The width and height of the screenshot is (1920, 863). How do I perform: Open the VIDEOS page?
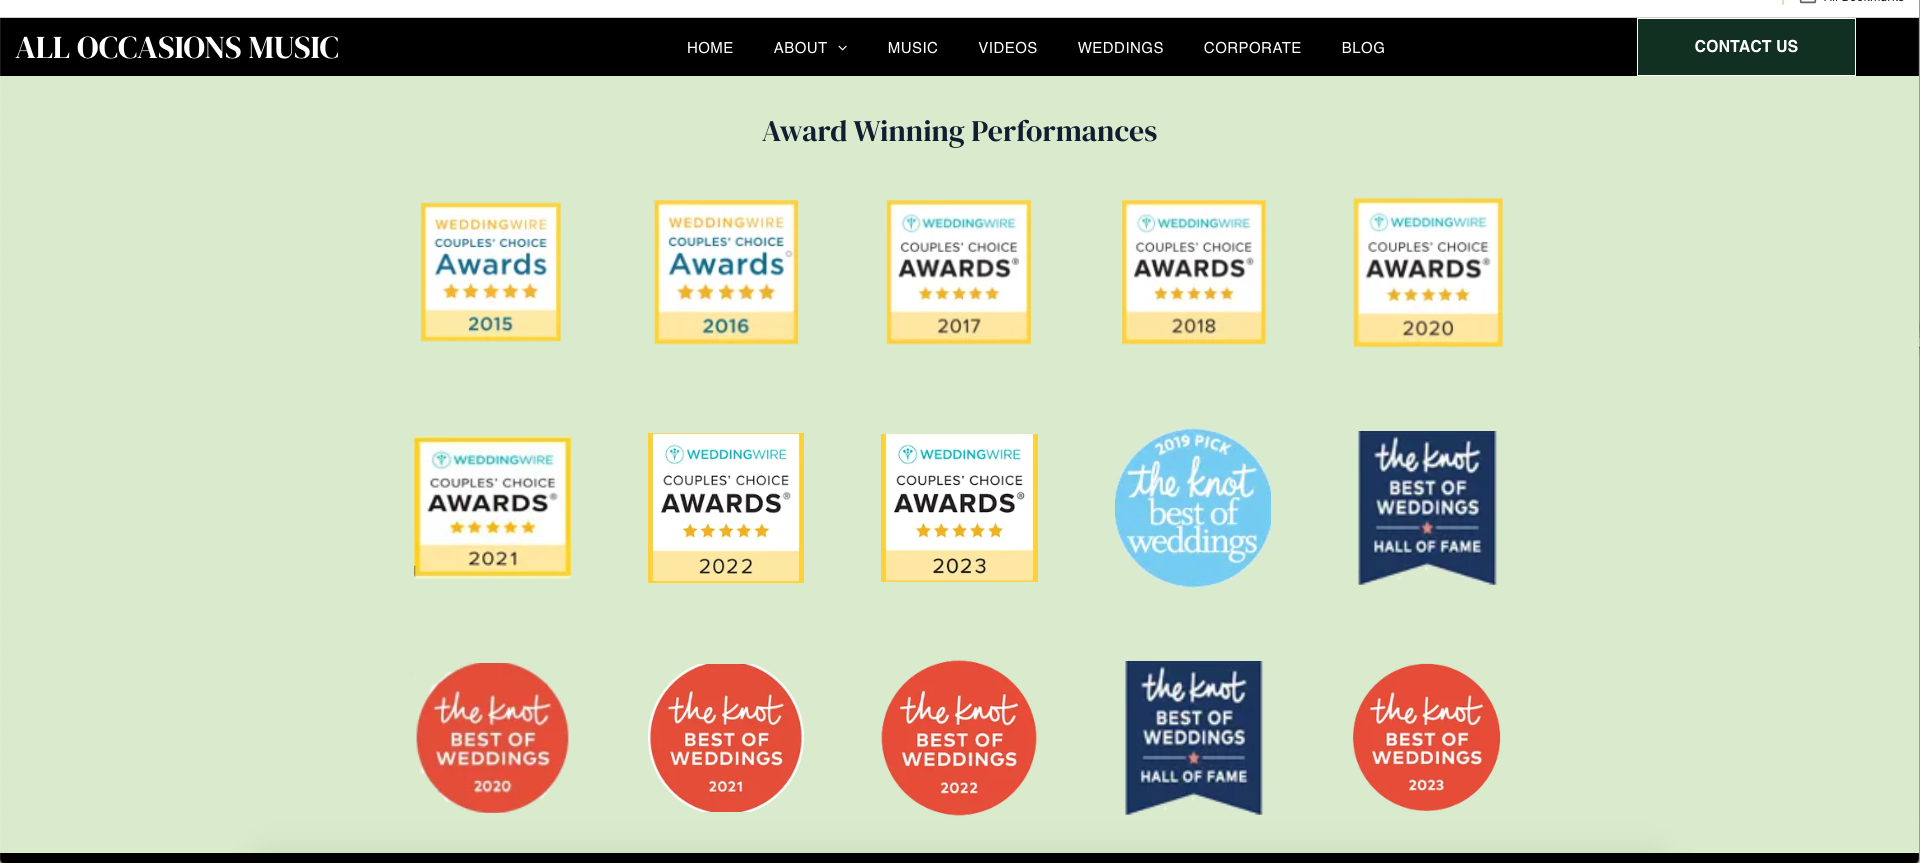pos(1008,48)
